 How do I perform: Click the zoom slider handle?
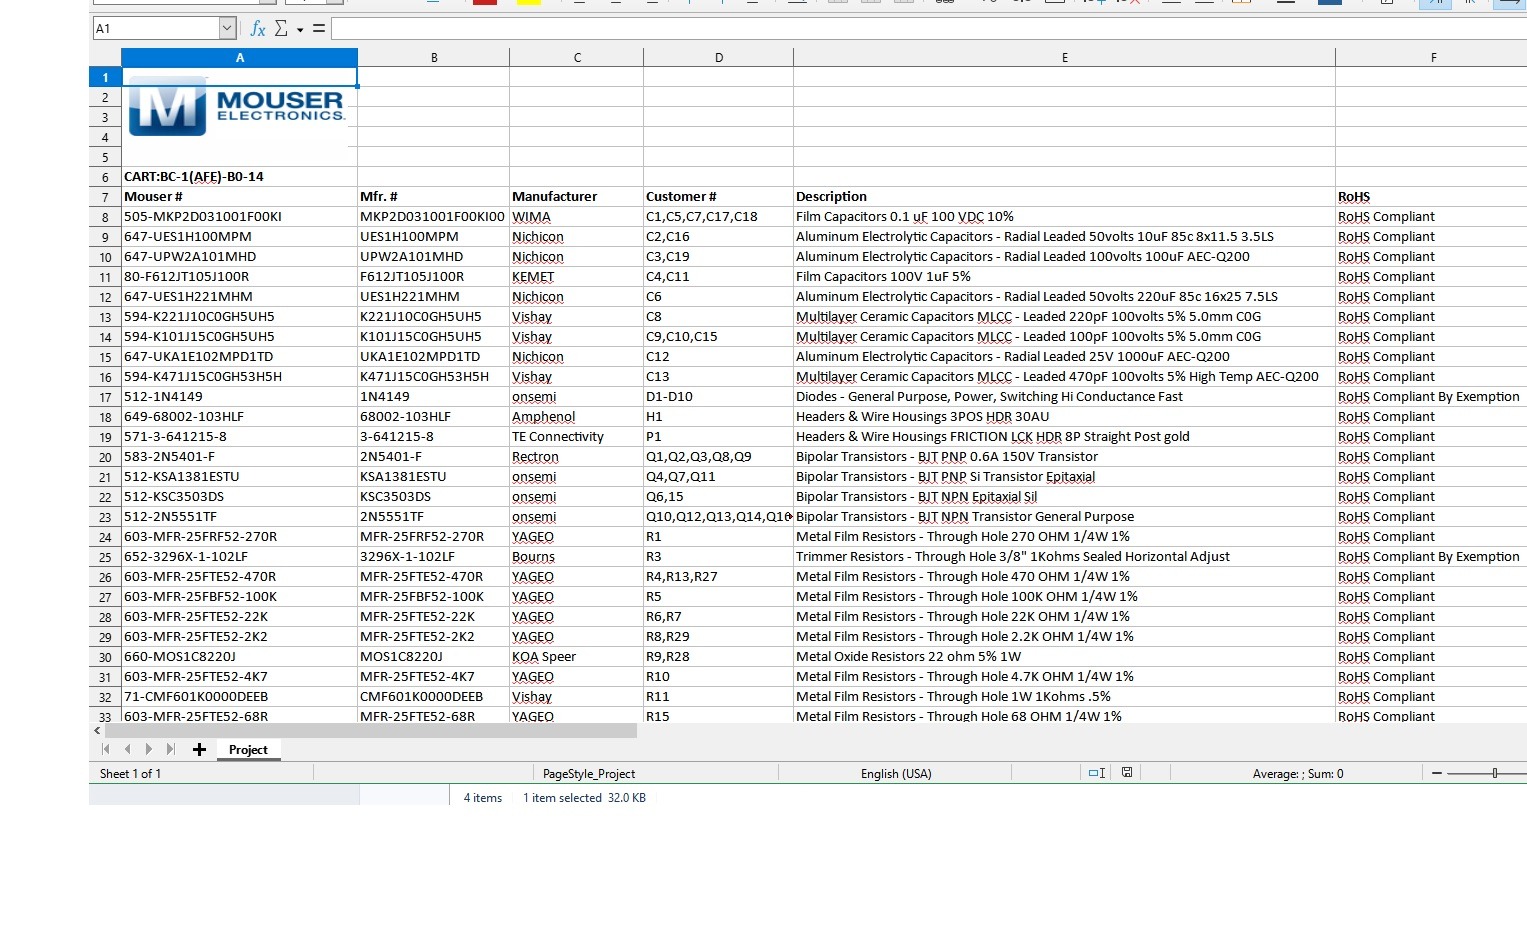1495,773
